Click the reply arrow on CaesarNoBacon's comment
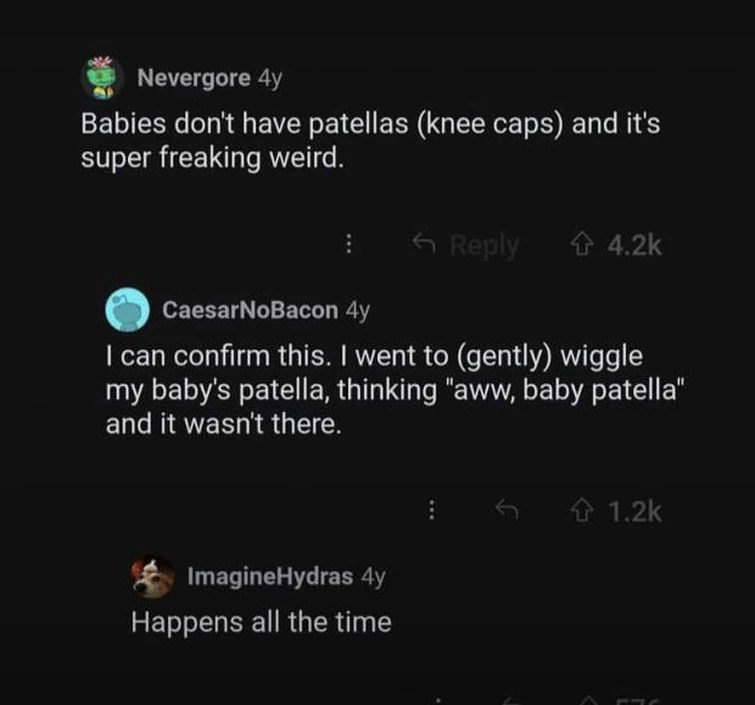 (x=506, y=511)
